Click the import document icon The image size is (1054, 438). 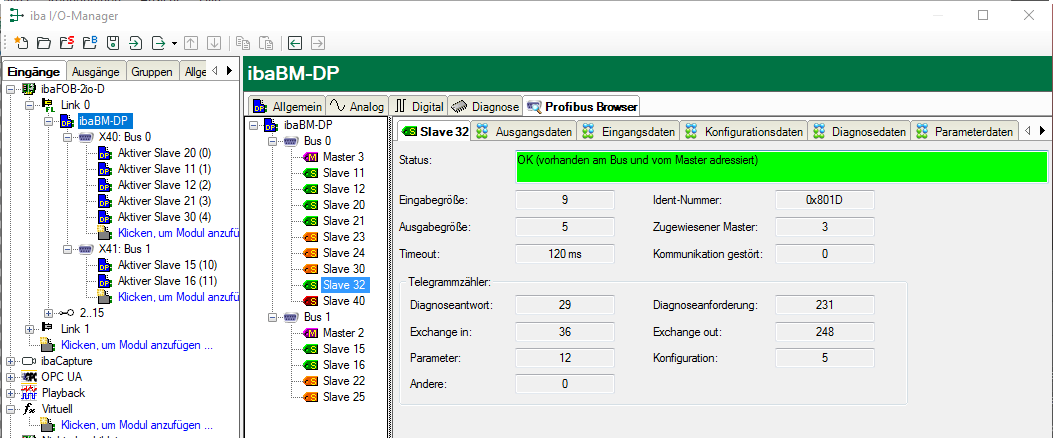(136, 43)
